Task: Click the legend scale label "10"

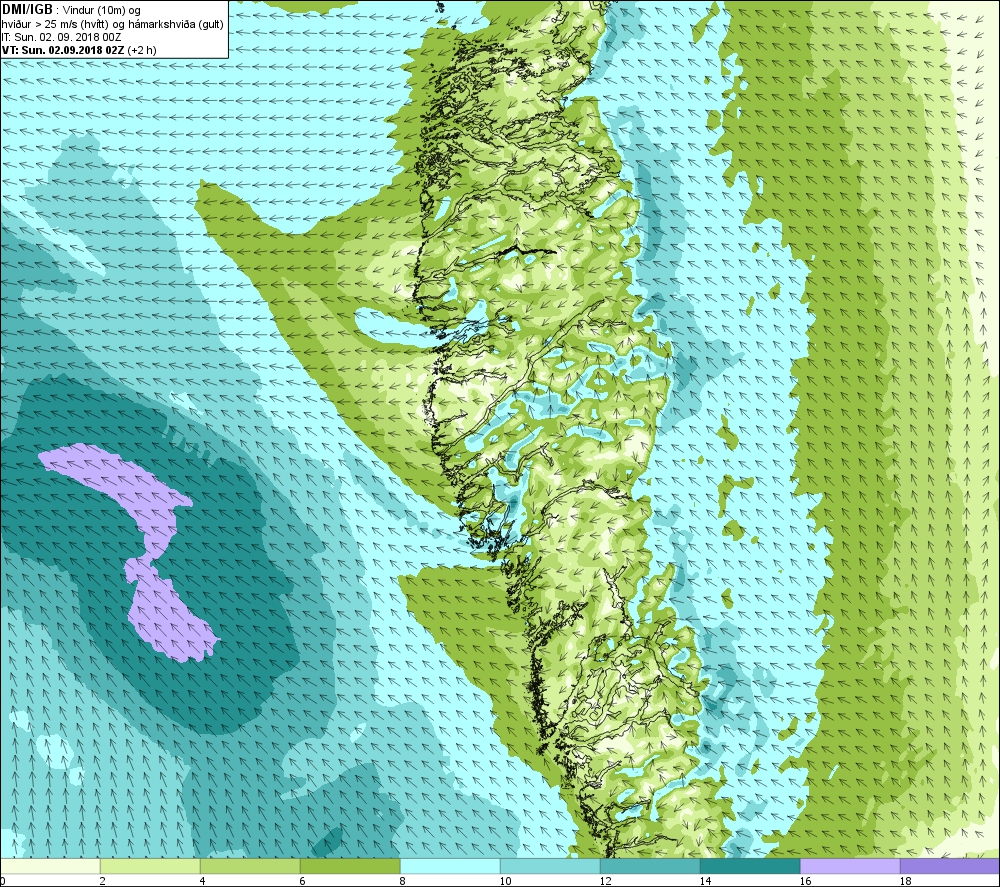Action: click(505, 881)
